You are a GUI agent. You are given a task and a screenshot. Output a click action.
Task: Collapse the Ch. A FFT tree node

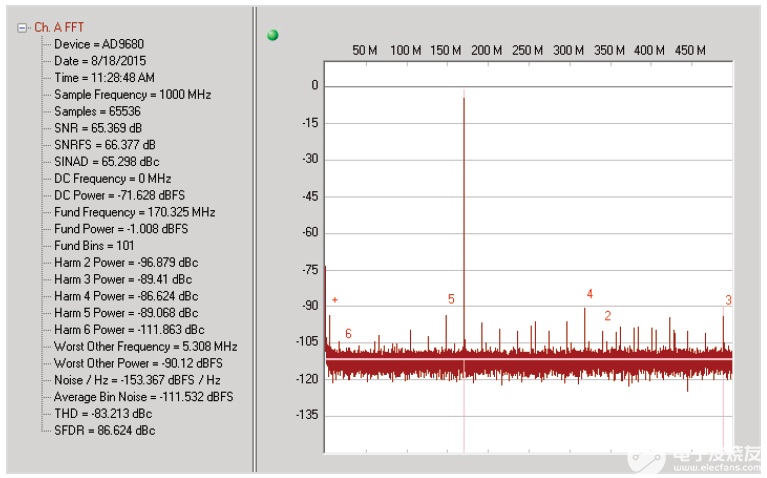point(23,28)
